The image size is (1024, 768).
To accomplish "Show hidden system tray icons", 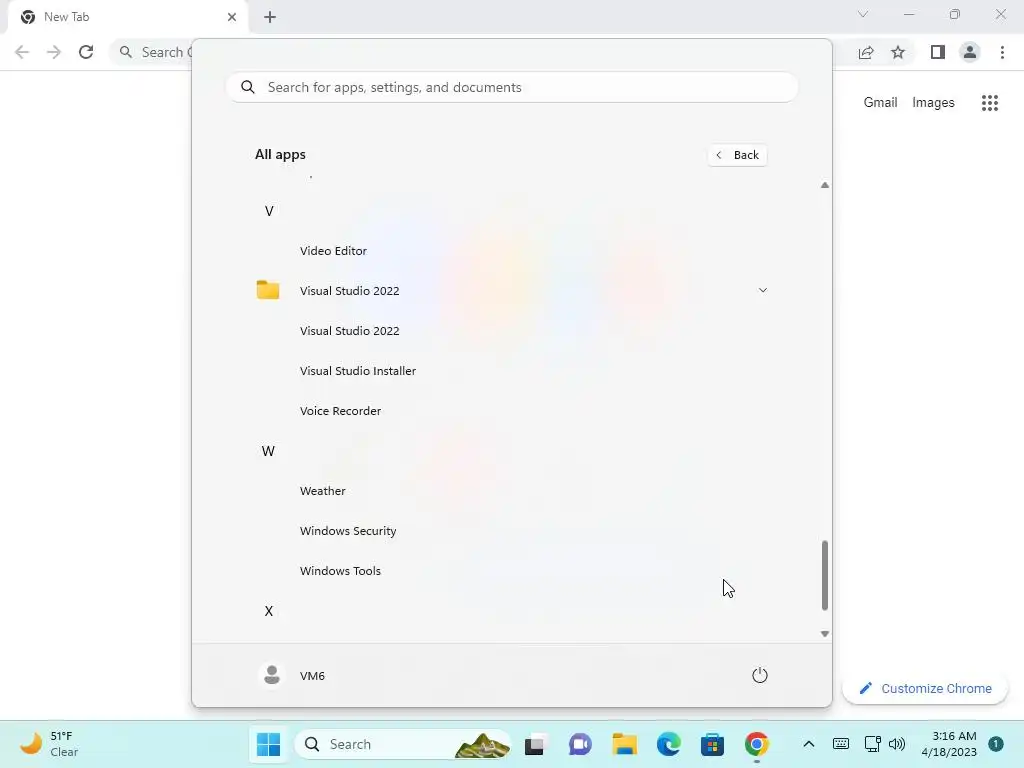I will point(808,744).
